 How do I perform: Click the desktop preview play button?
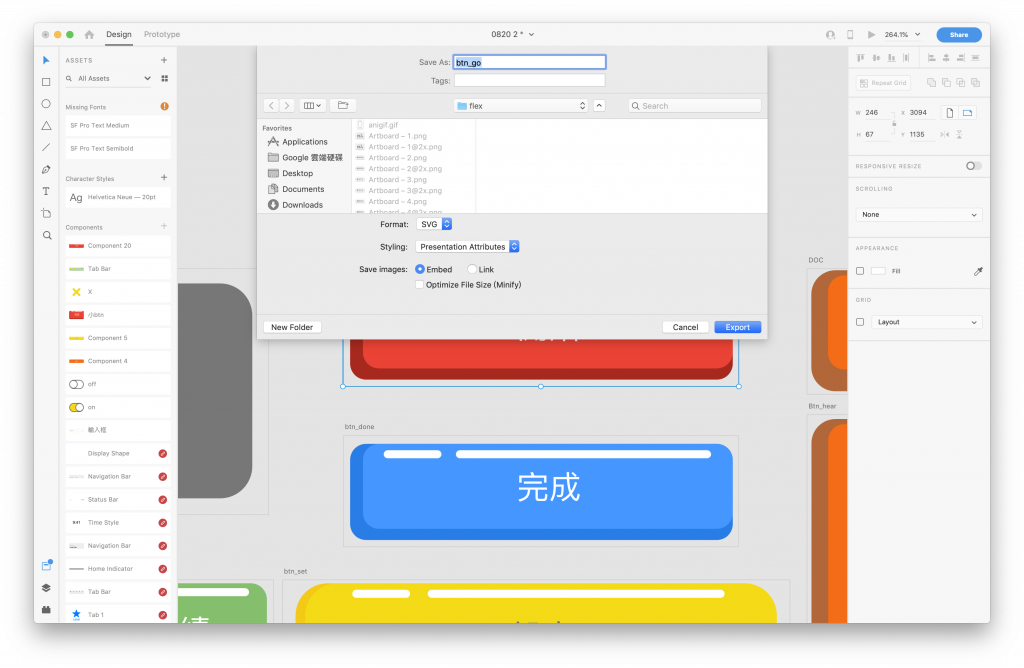coord(871,35)
